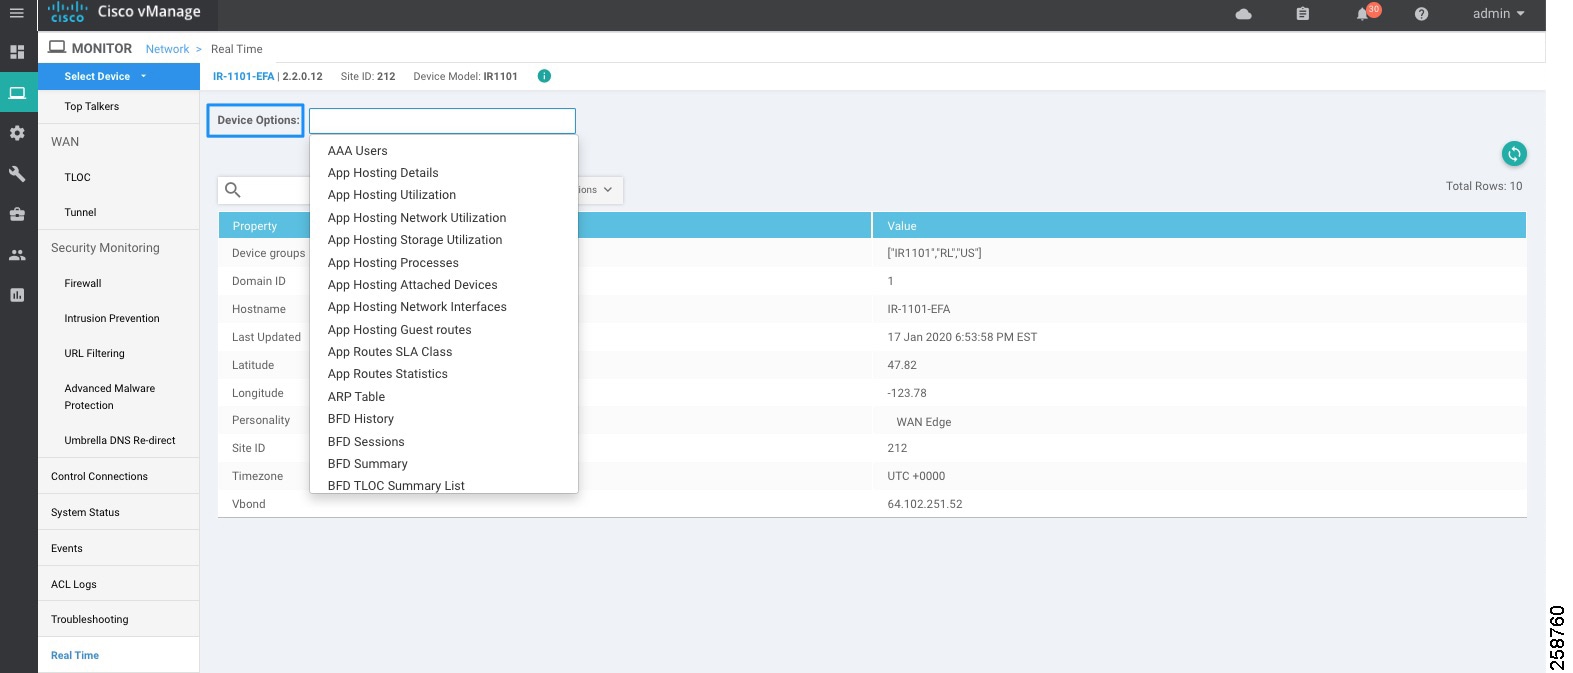The image size is (1573, 673).
Task: Open the Configuration gear sidebar icon
Action: click(17, 133)
